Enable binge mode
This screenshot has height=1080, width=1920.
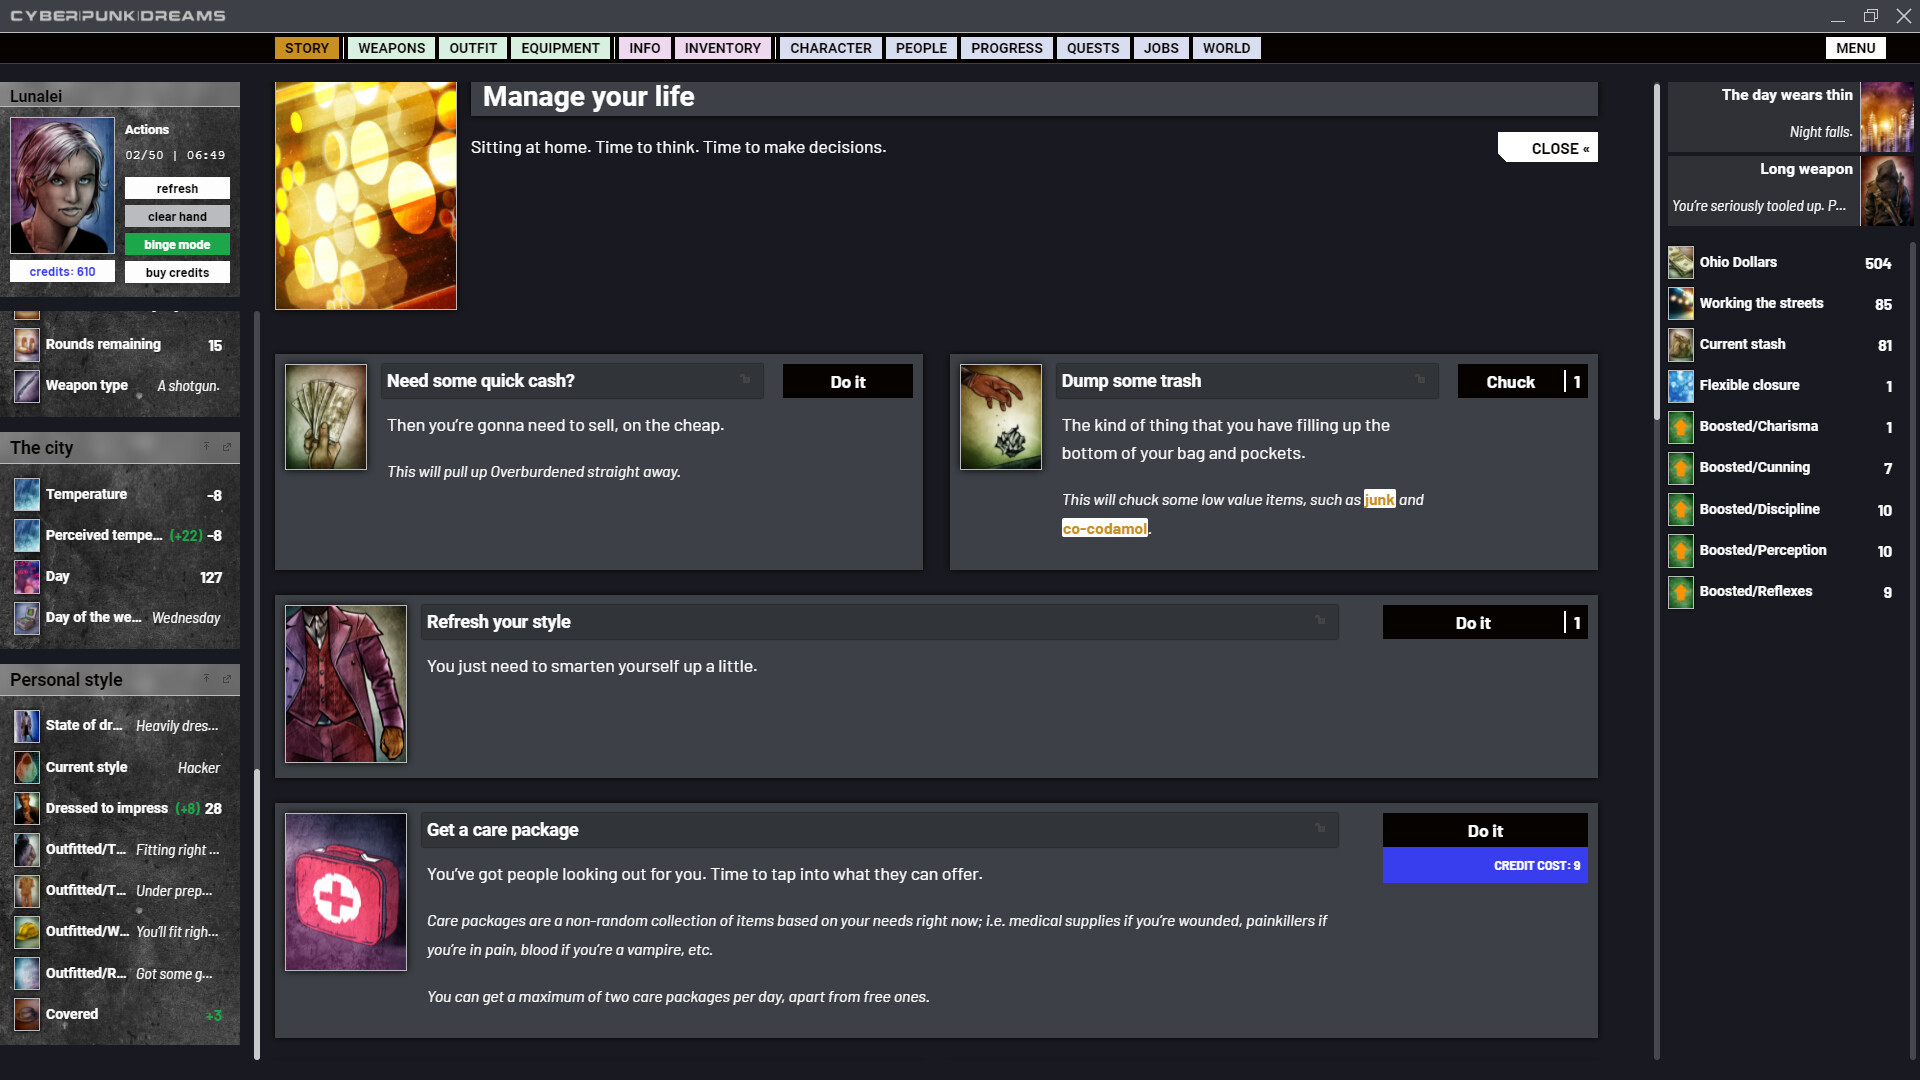177,244
